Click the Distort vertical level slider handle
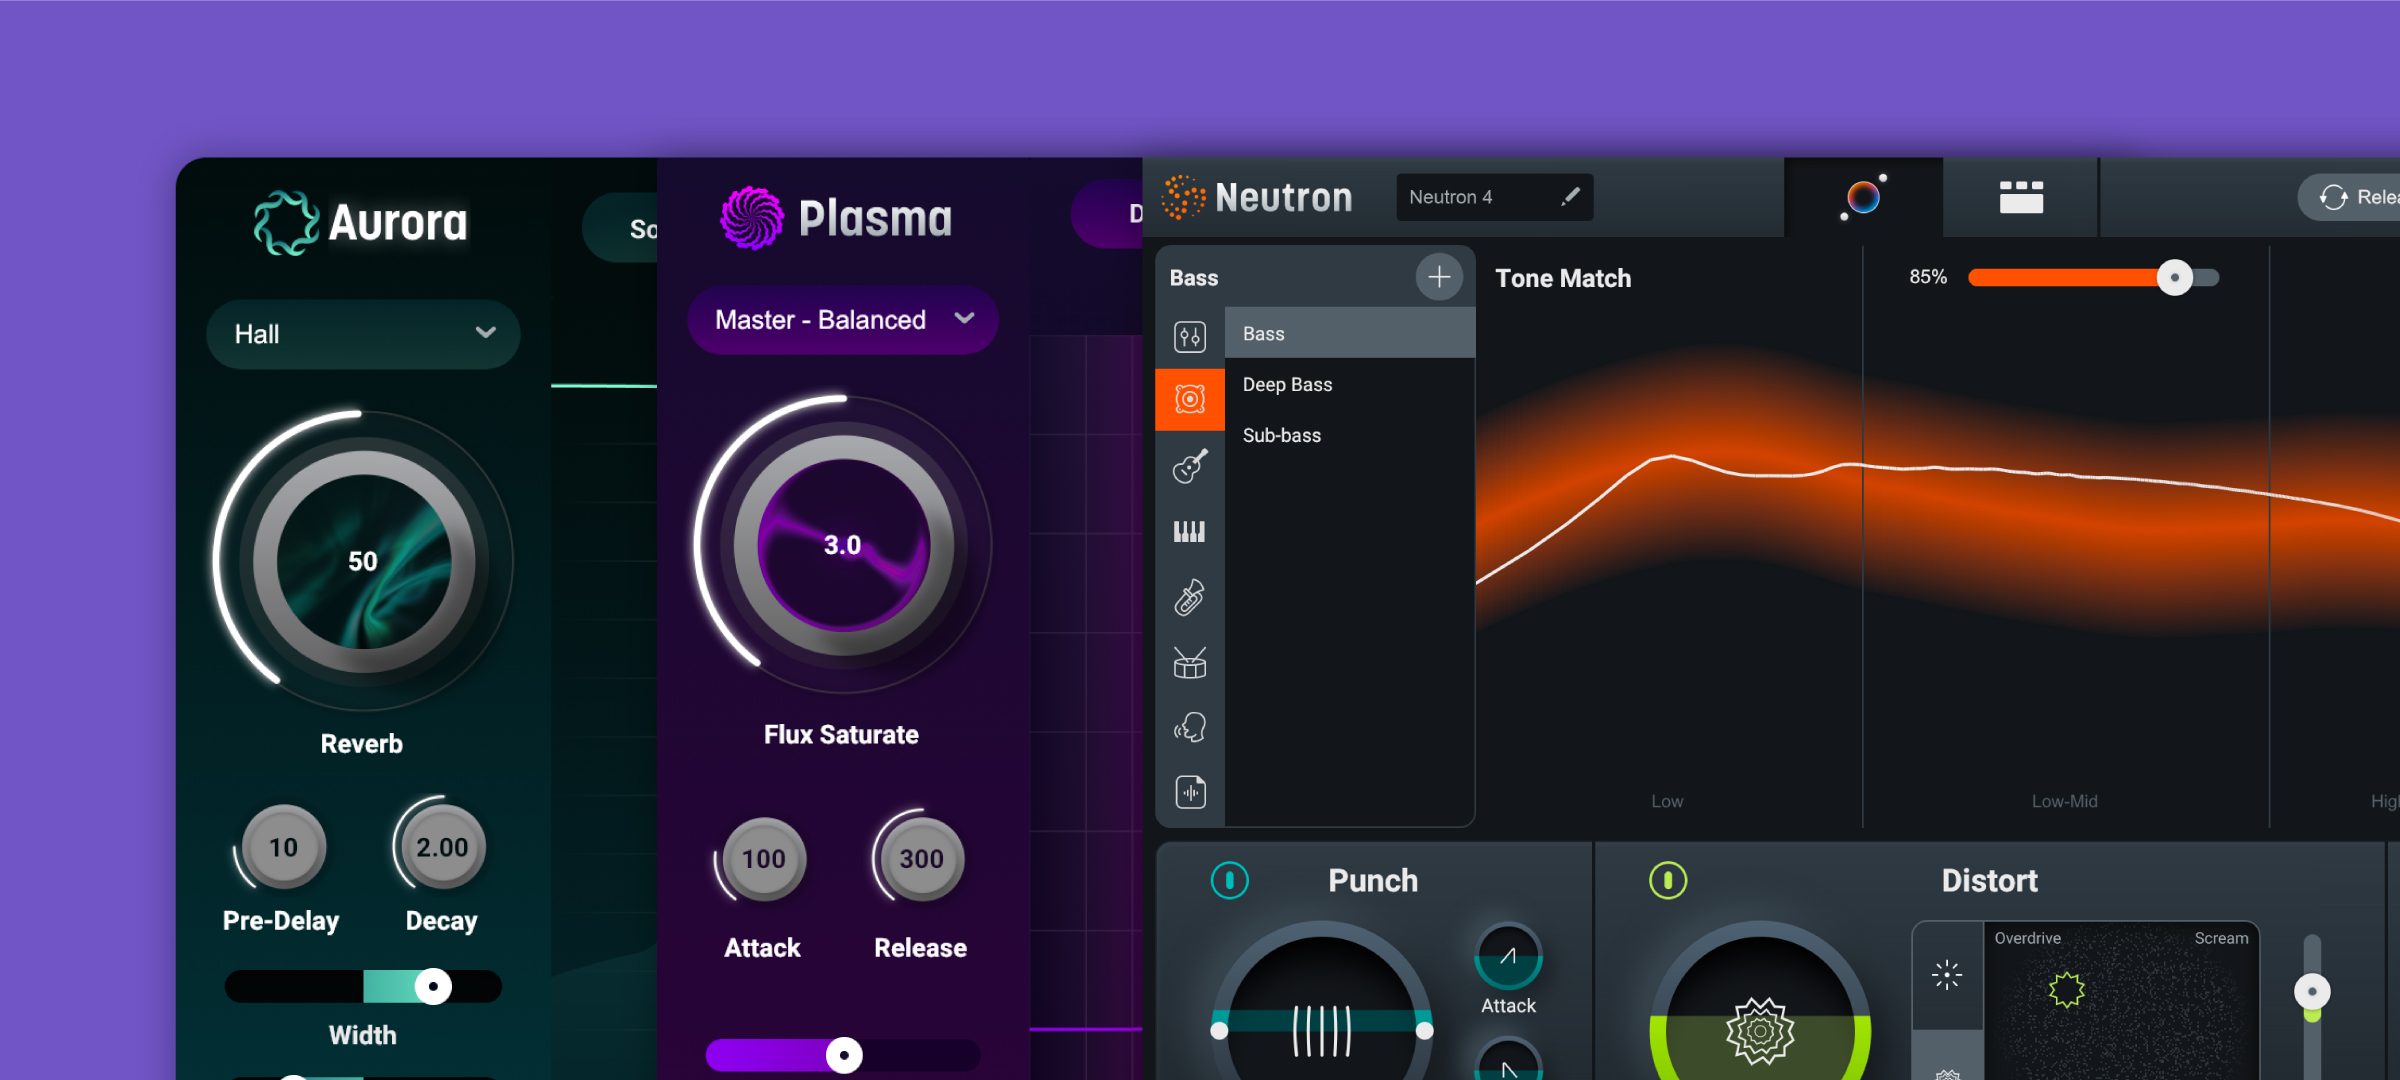 tap(2312, 991)
